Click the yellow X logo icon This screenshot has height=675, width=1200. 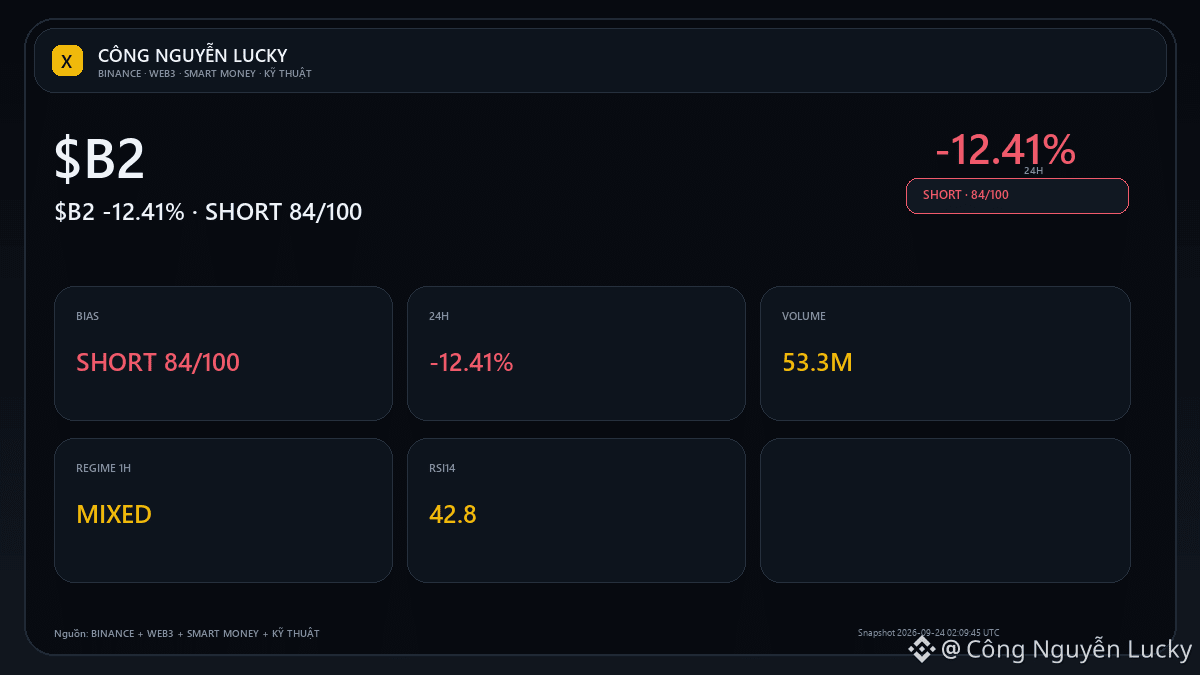point(67,61)
